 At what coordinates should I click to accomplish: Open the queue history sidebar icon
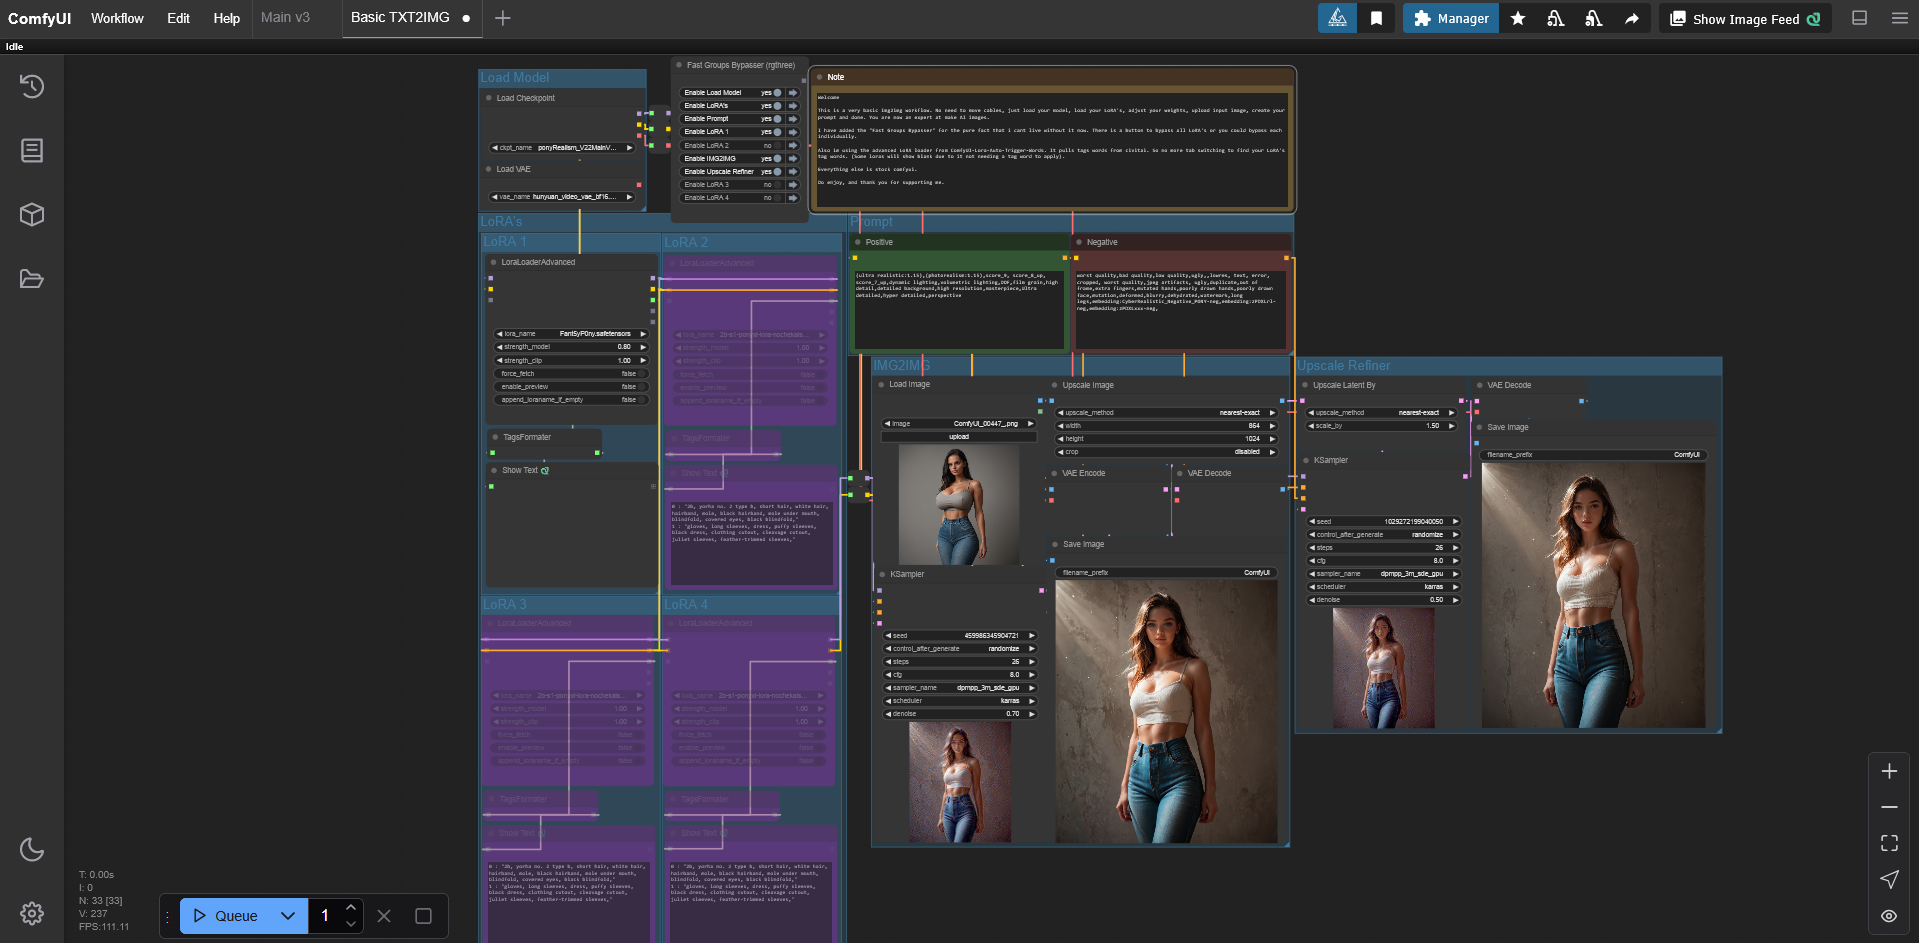[32, 87]
